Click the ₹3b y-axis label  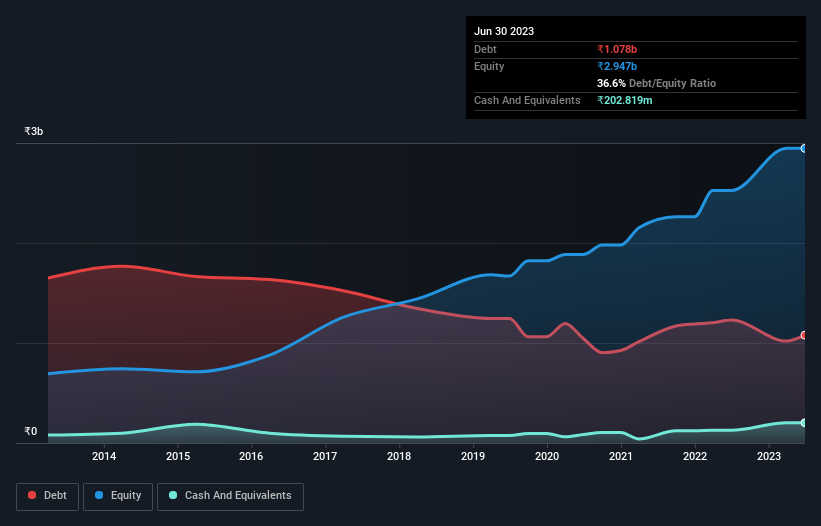(x=34, y=131)
